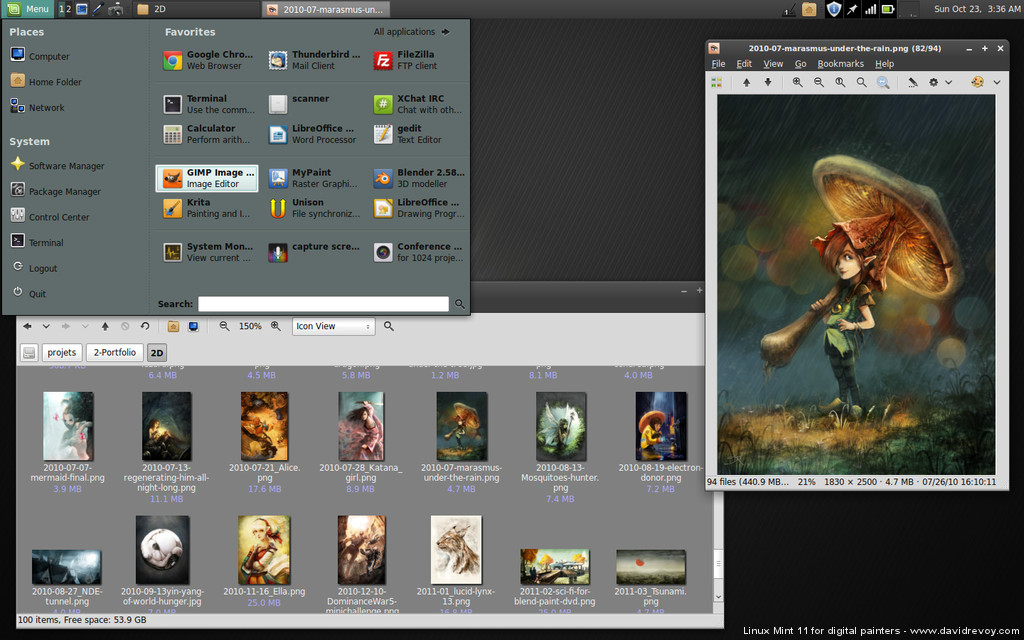Click the Search field in Mint menu
This screenshot has height=640, width=1024.
[x=323, y=304]
